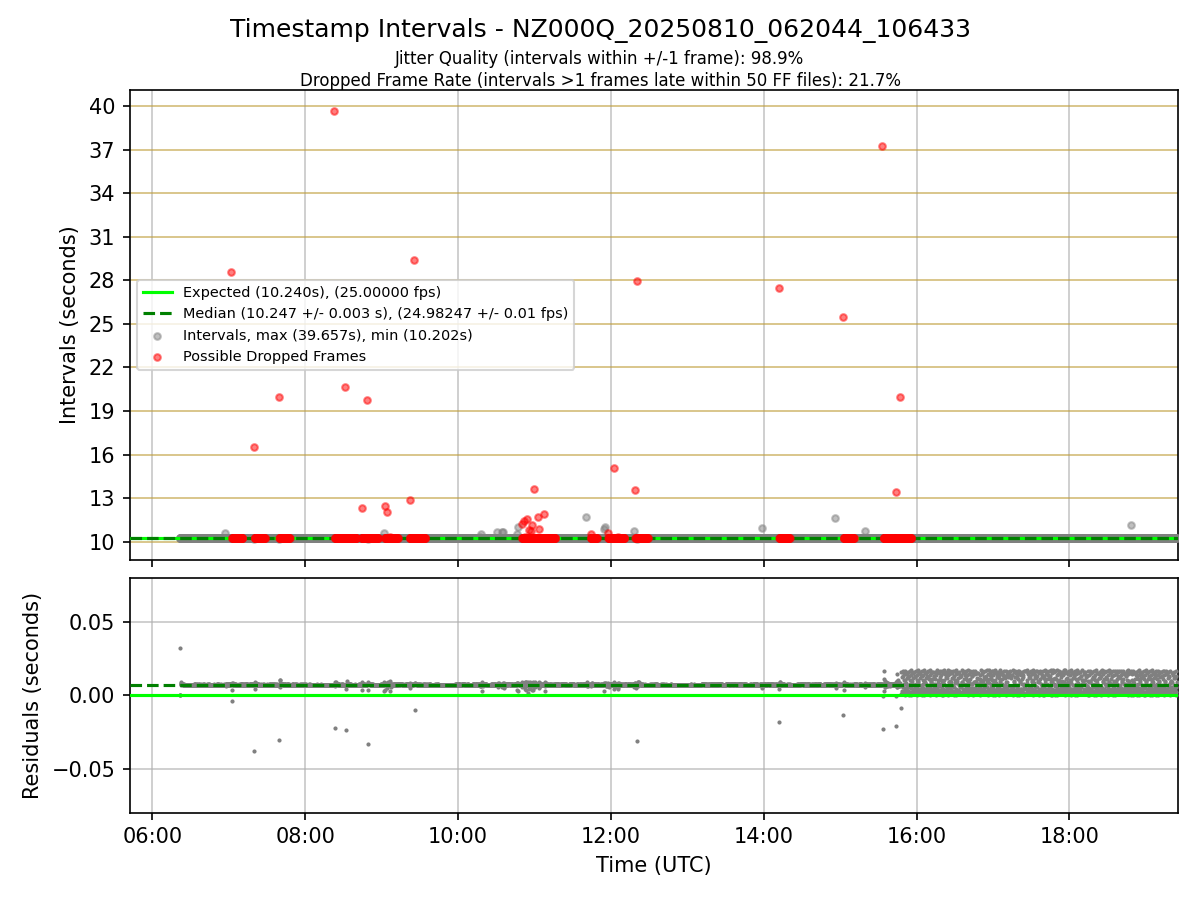1200x900 pixels.
Task: Click the "25" tick on the intervals axis
Action: tap(103, 324)
